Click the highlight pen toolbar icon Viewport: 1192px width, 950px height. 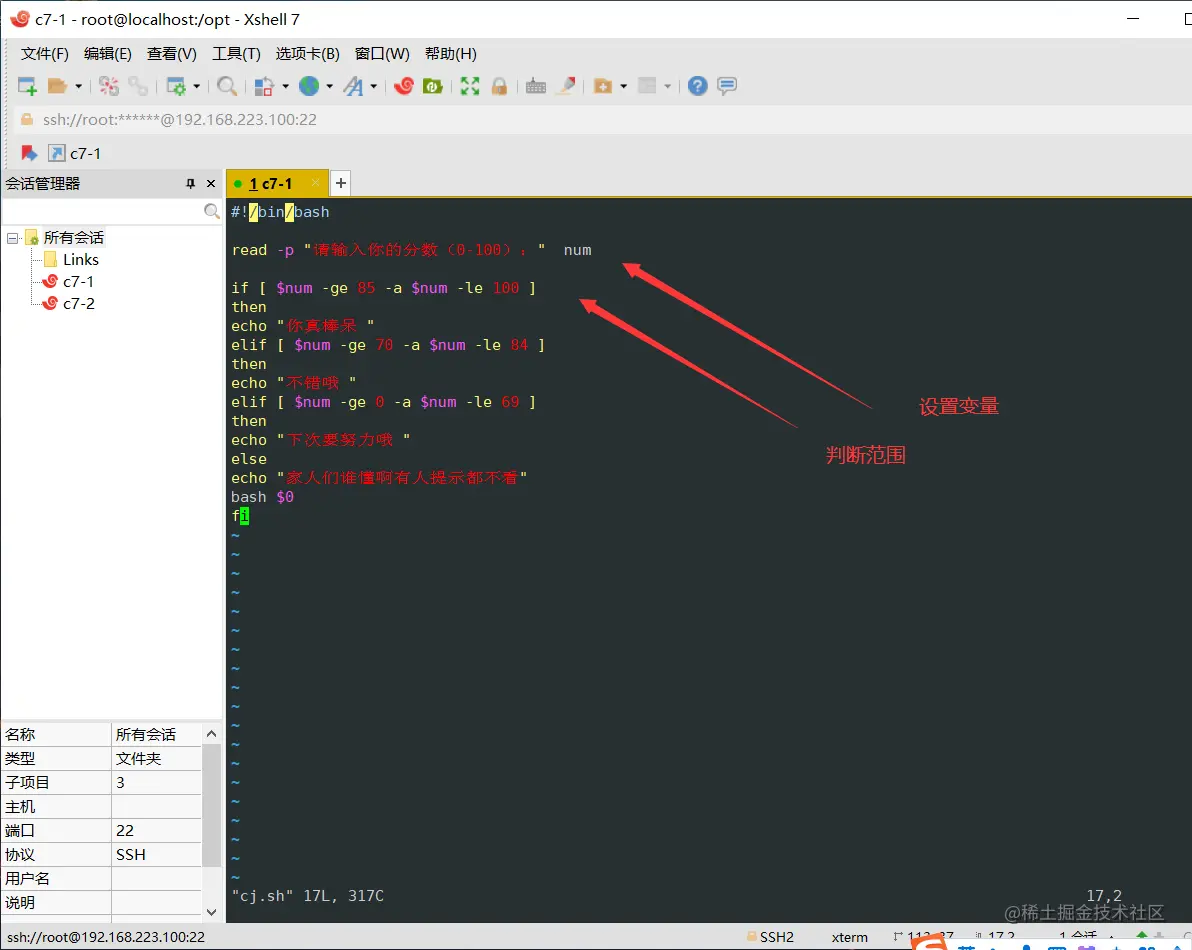pos(566,86)
